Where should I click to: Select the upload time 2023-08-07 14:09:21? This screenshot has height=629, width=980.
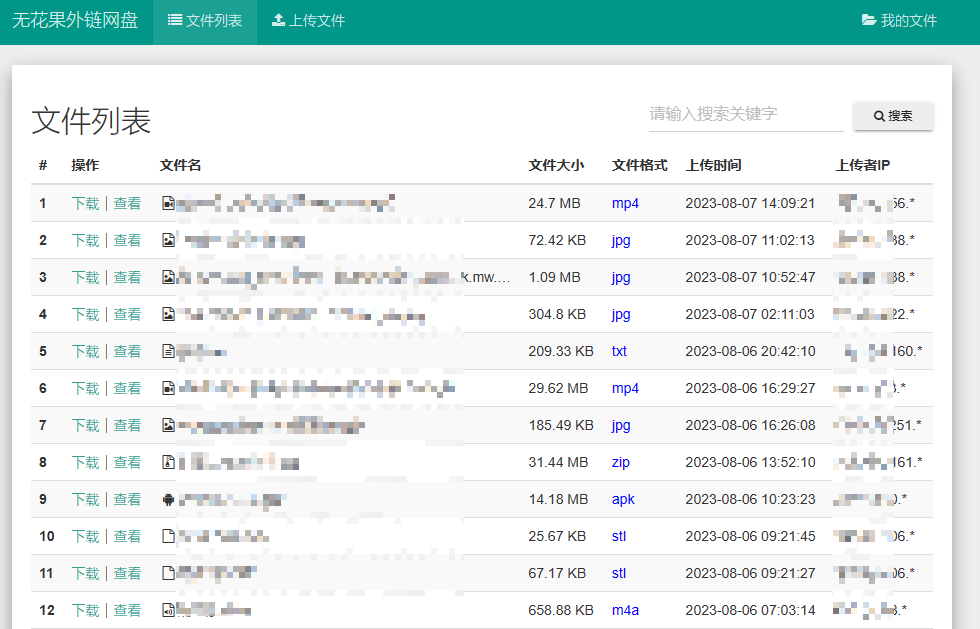[750, 203]
